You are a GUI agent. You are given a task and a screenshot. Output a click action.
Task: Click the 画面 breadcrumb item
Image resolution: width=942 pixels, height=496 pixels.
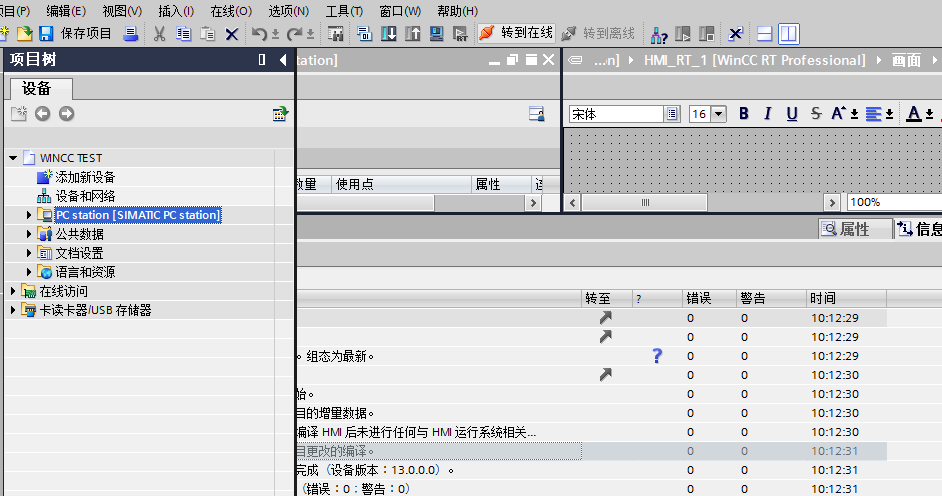click(907, 60)
